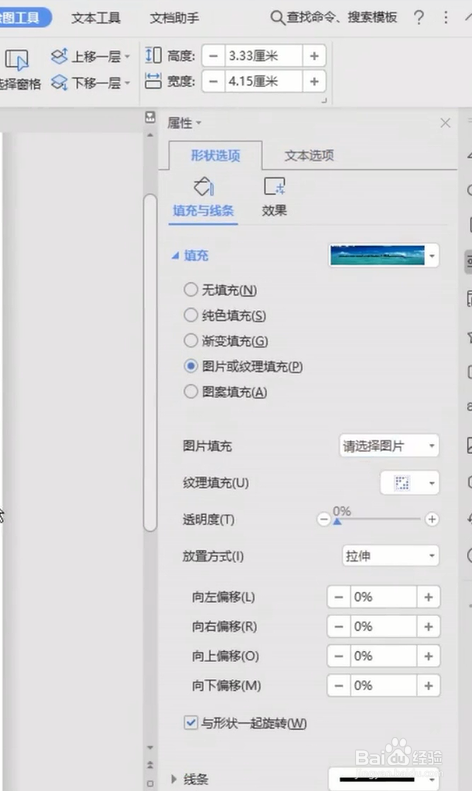The height and width of the screenshot is (791, 472).
Task: Click the bring forward layer icon
Action: (59, 56)
